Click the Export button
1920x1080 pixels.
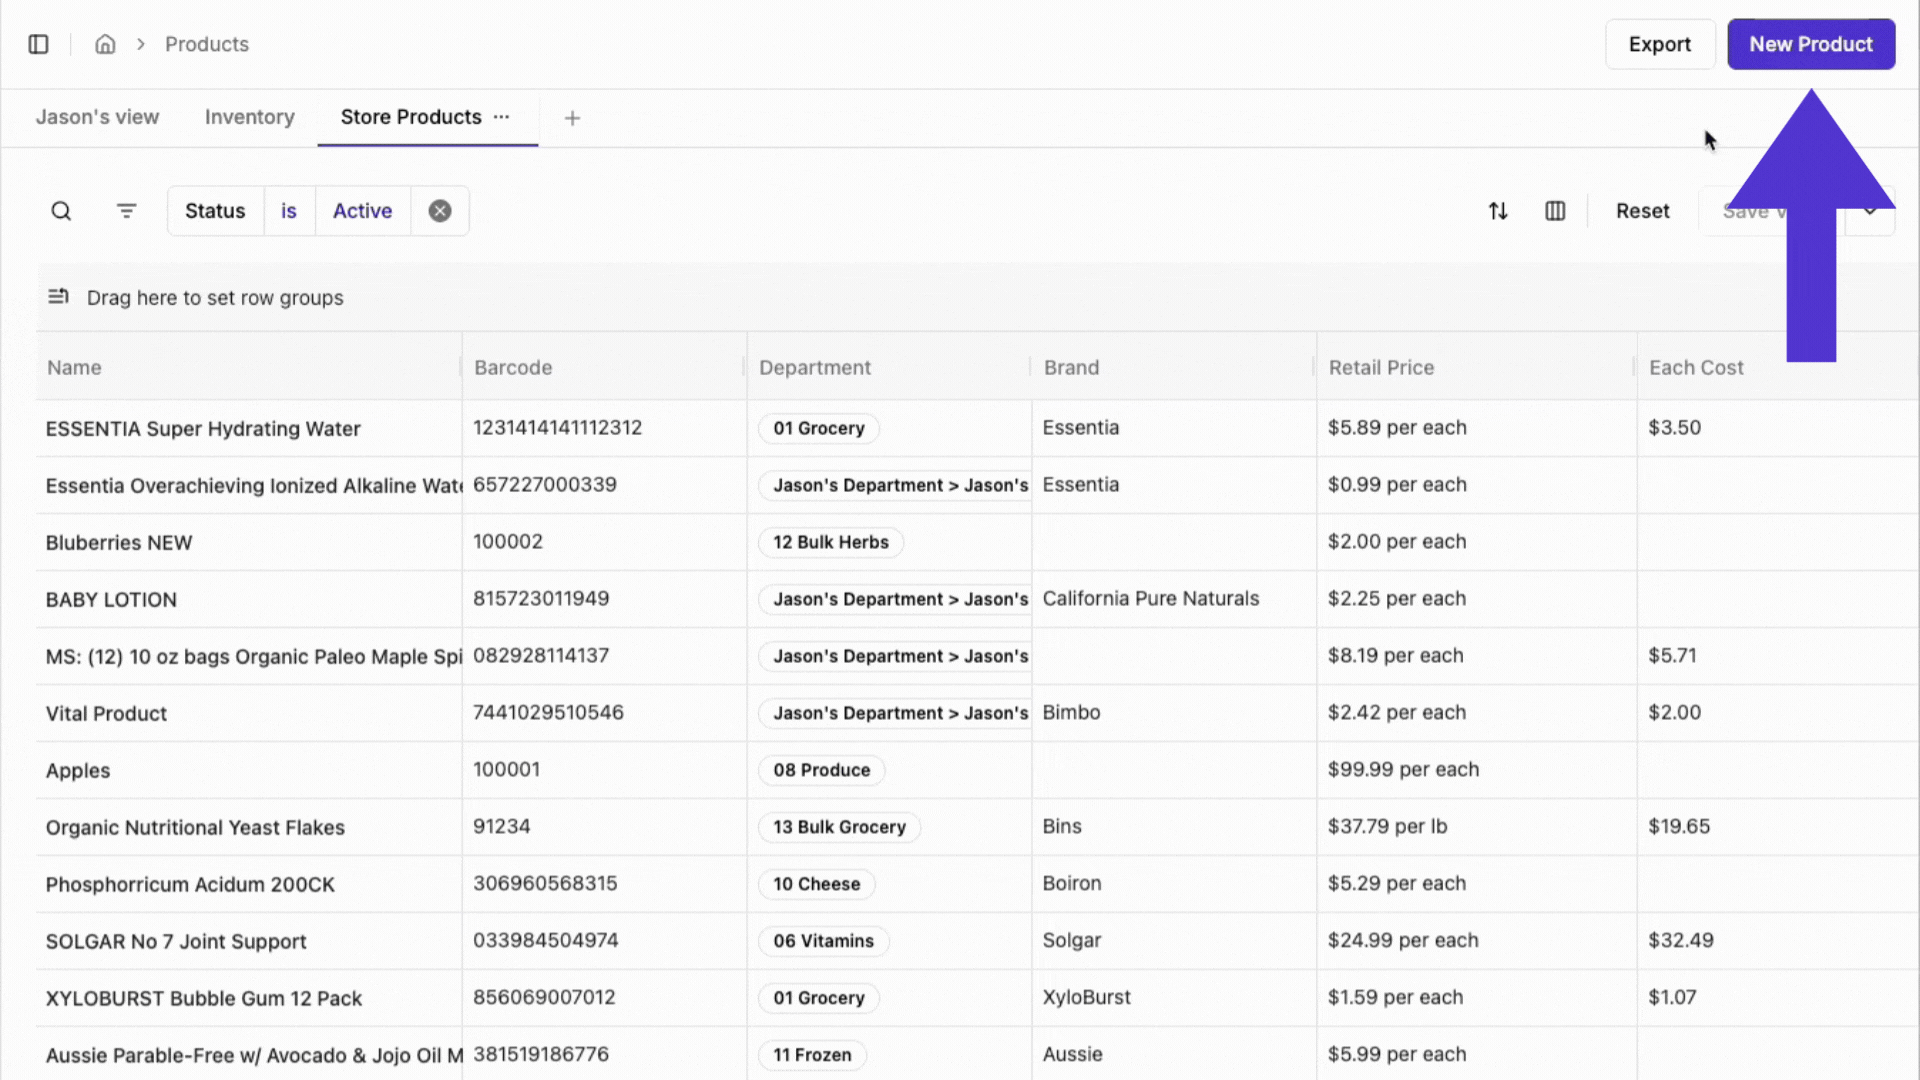(x=1659, y=44)
